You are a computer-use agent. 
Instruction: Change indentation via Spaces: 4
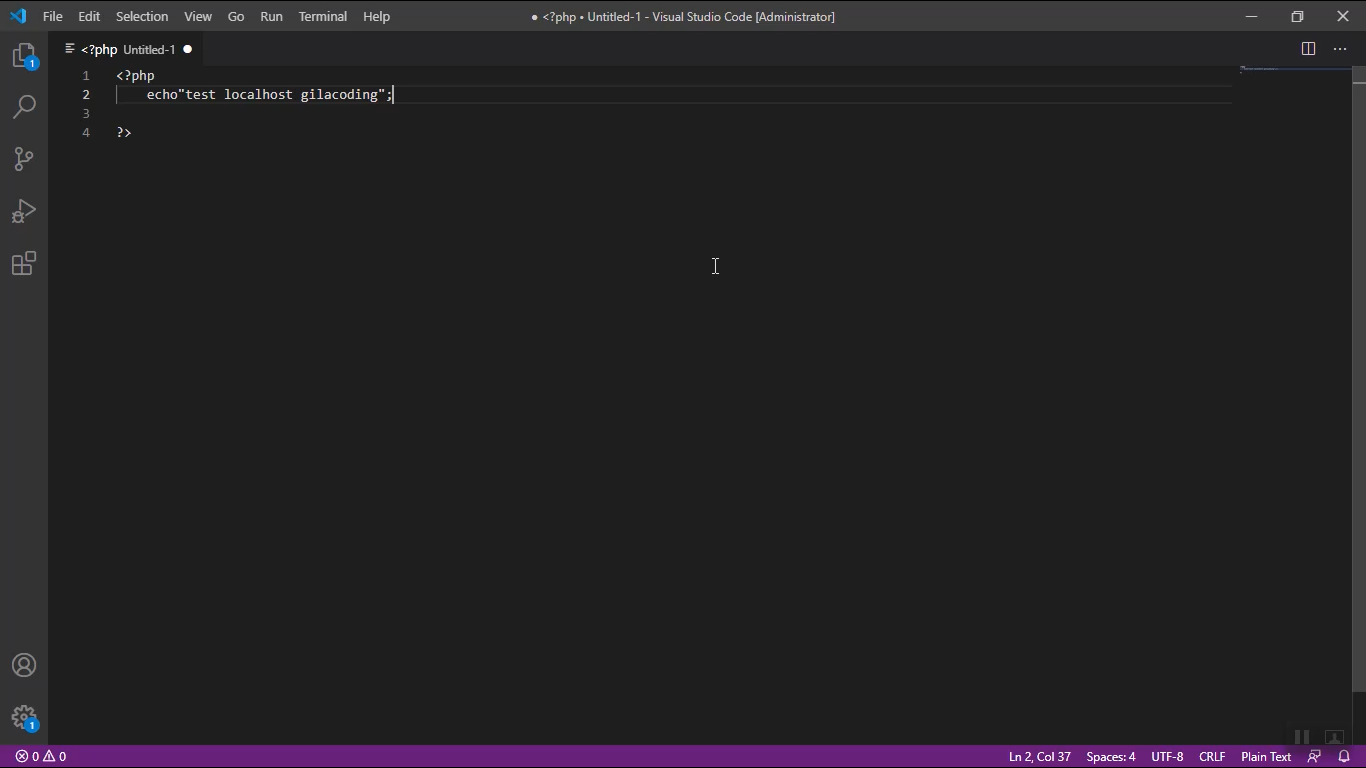pyautogui.click(x=1111, y=757)
